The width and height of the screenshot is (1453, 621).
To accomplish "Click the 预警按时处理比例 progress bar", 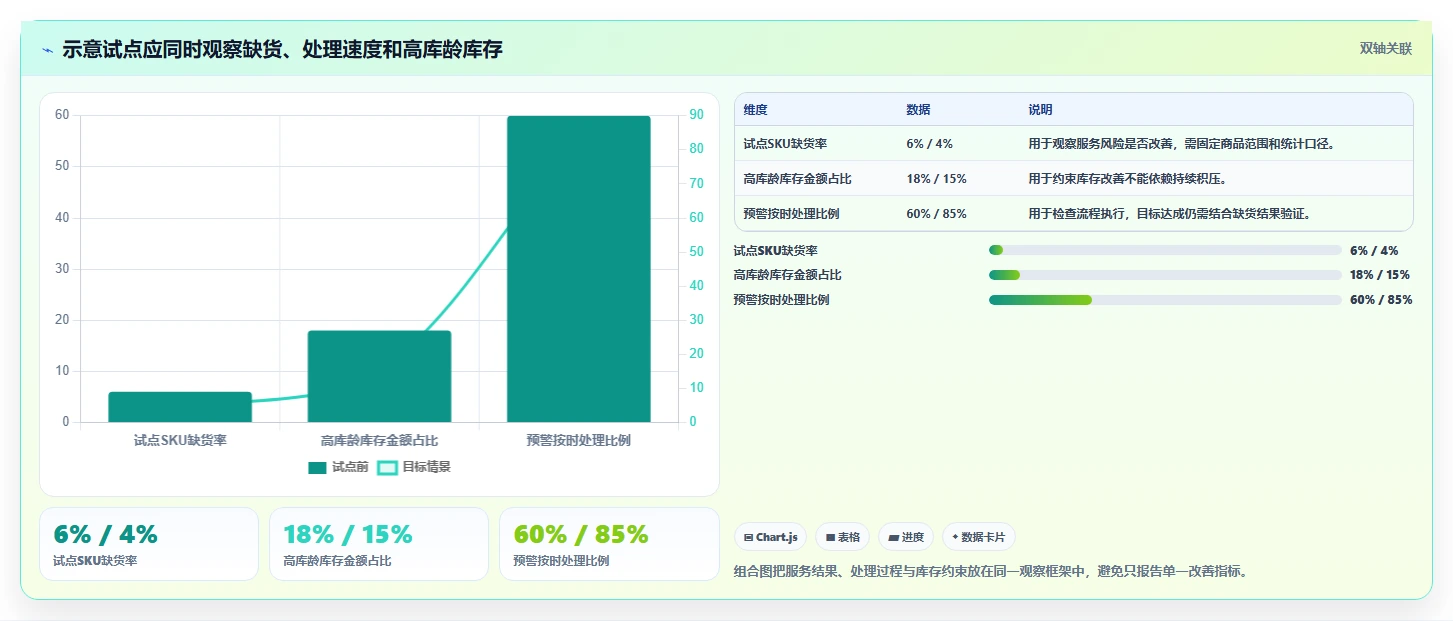I will coord(1165,300).
